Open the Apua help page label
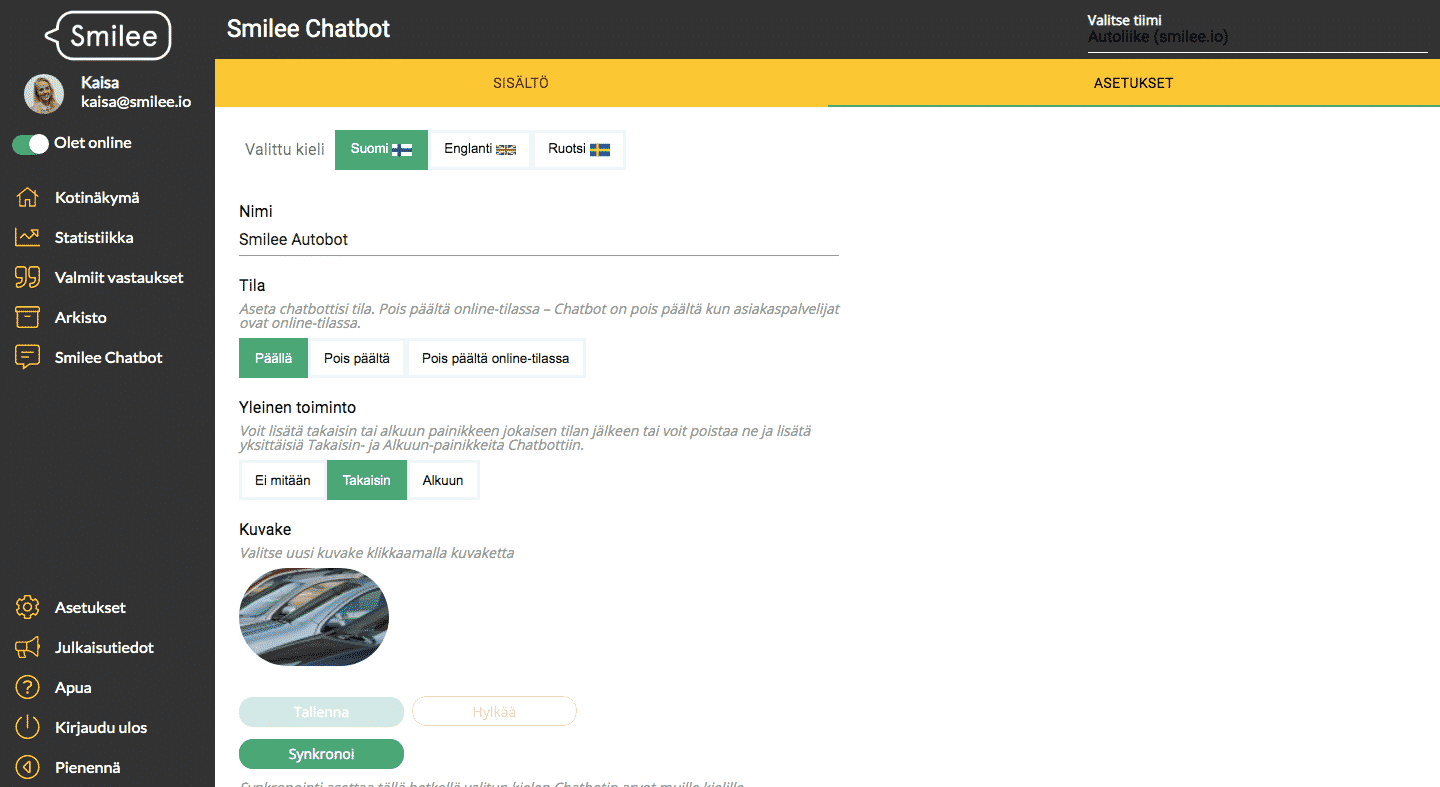The width and height of the screenshot is (1440, 787). [x=73, y=688]
